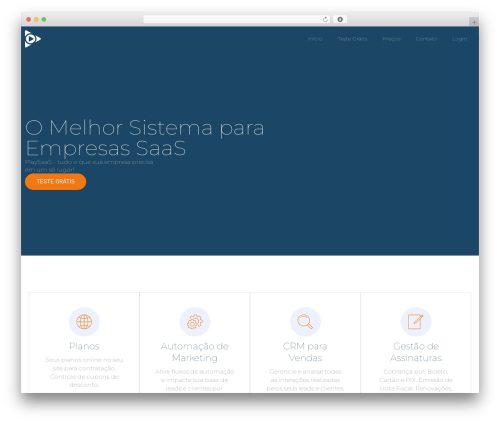Click the browser reload icon

pos(325,19)
